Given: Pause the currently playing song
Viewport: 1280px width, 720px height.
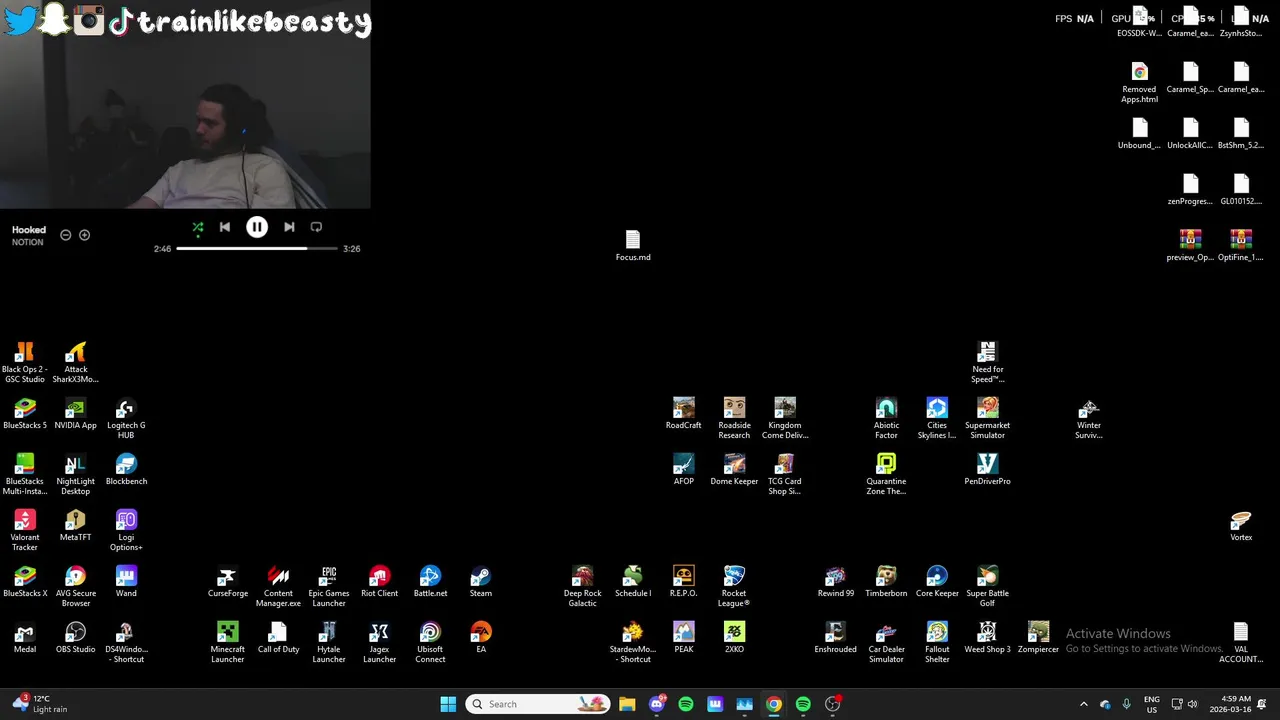Looking at the screenshot, I should 257,227.
